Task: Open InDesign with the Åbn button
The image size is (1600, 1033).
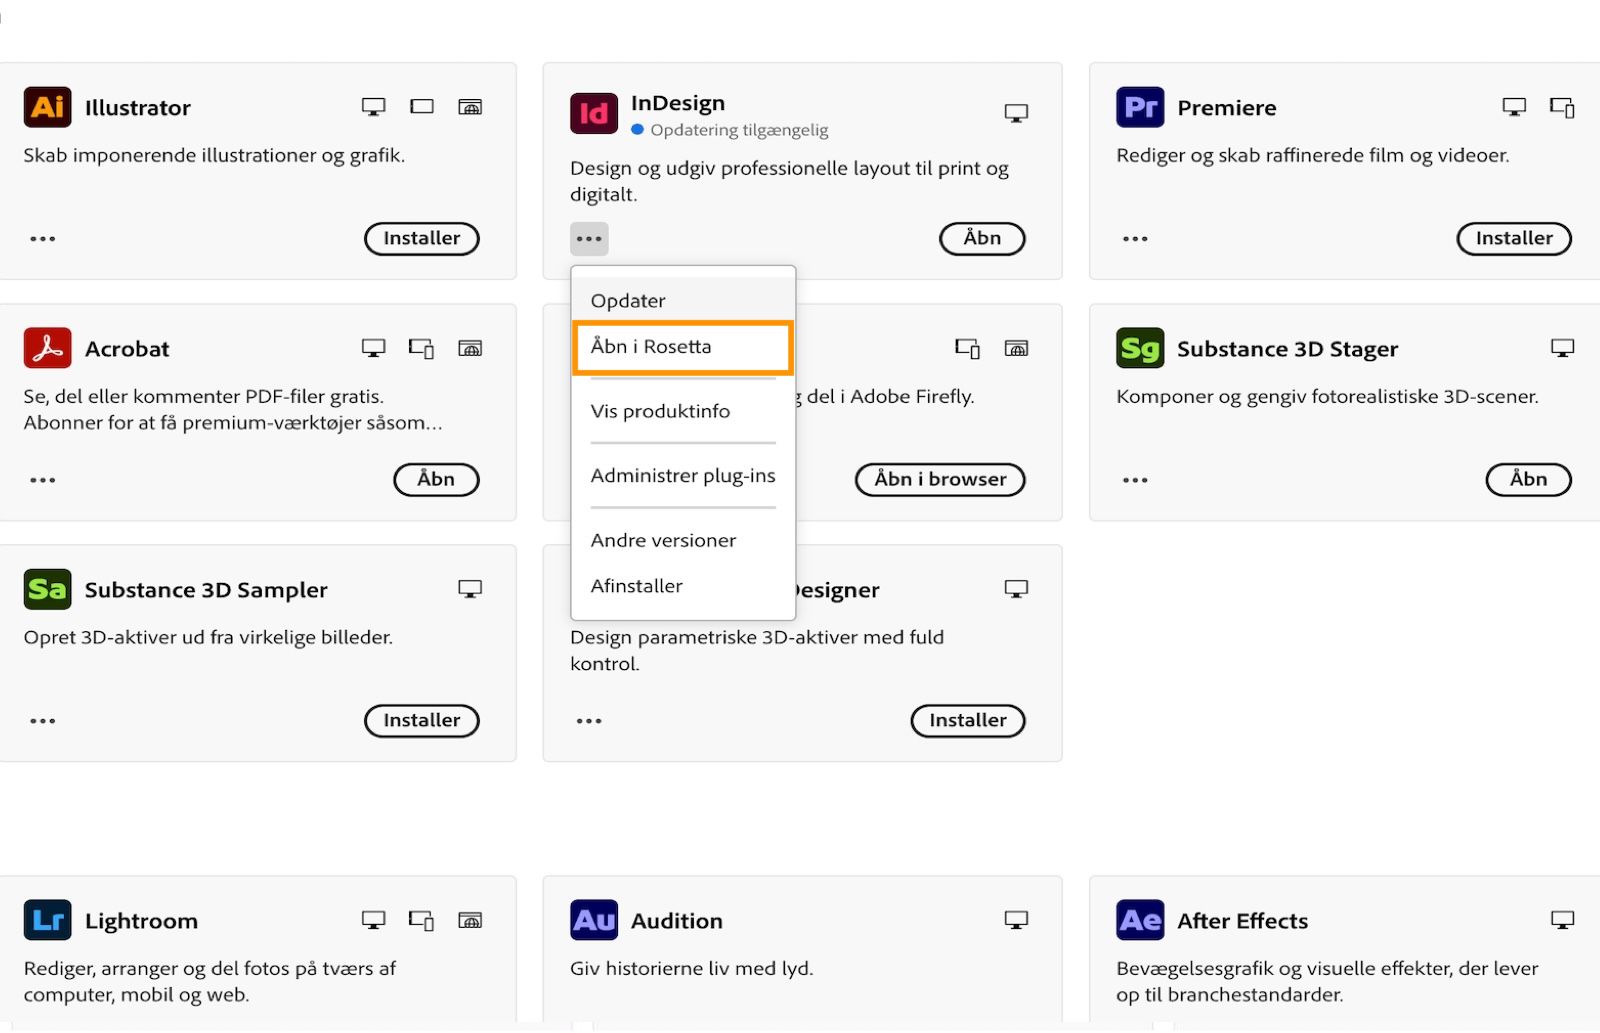Action: (982, 238)
